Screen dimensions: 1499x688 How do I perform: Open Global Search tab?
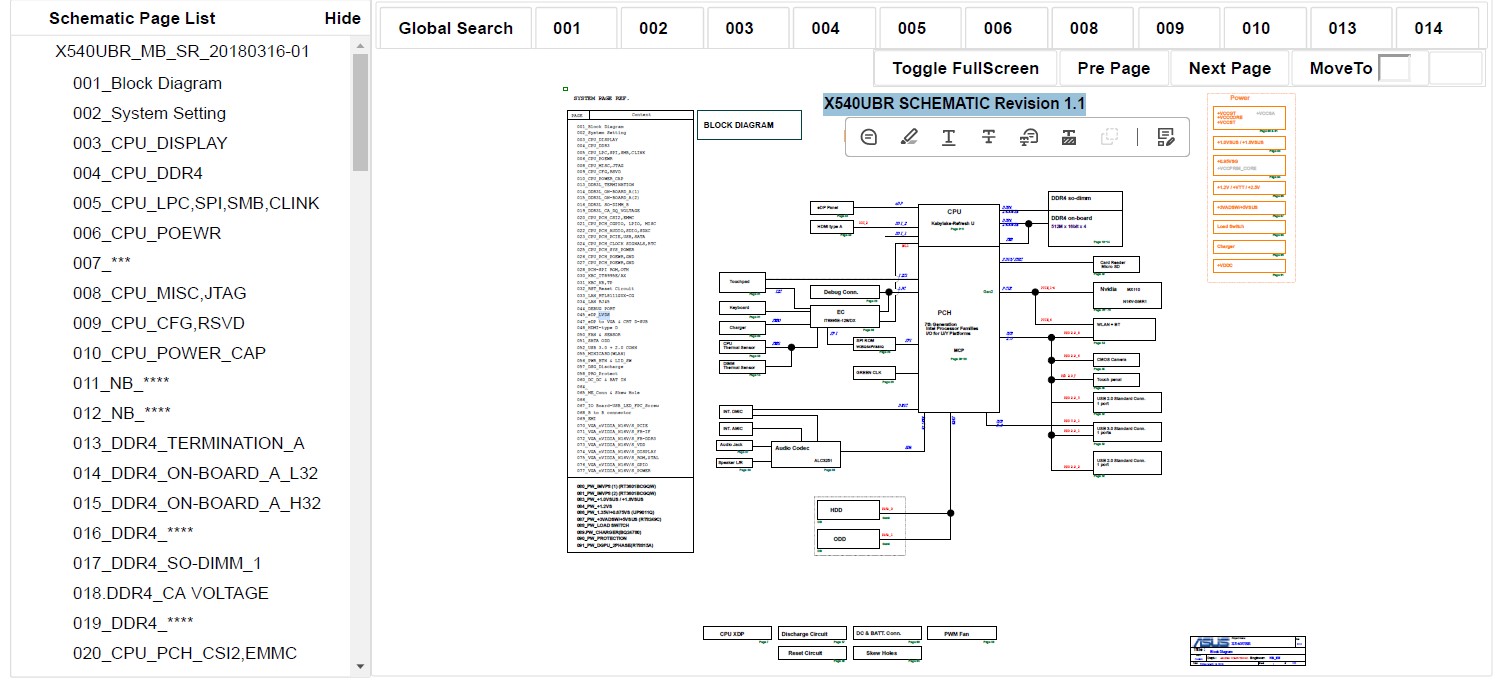click(x=455, y=28)
